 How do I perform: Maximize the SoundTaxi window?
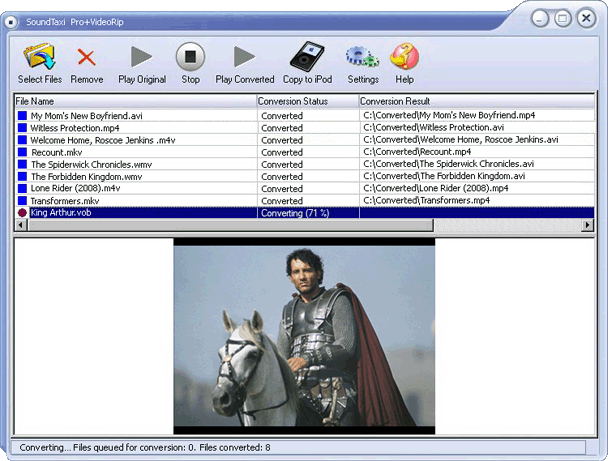click(563, 18)
